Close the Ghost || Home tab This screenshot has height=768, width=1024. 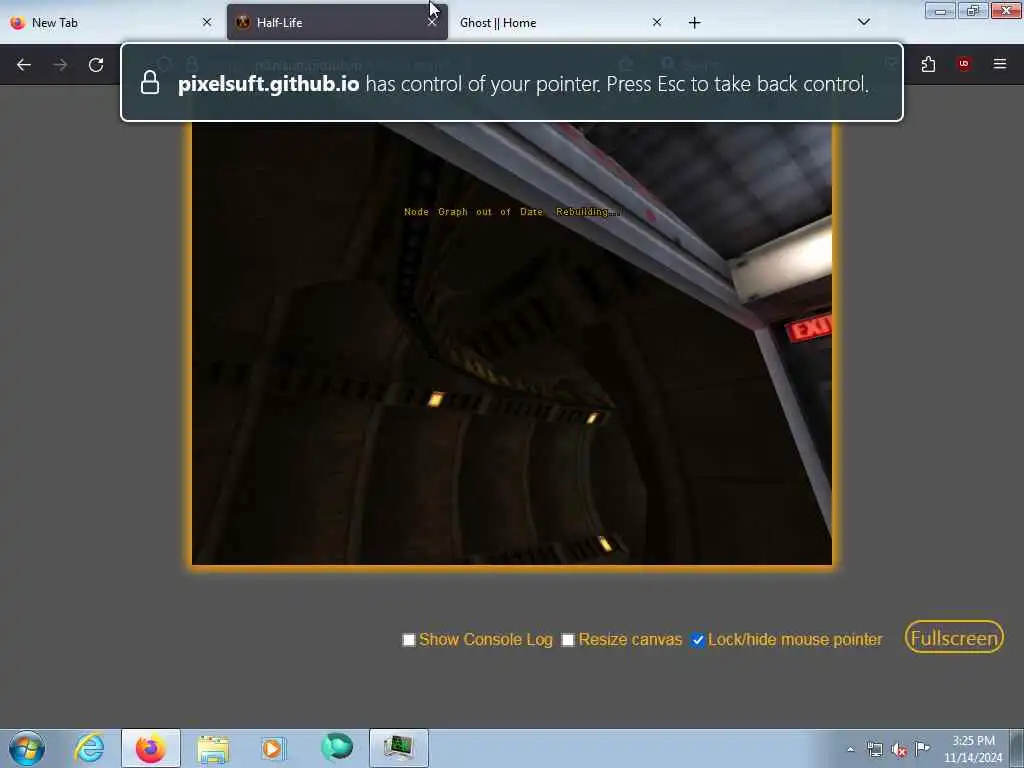(656, 22)
